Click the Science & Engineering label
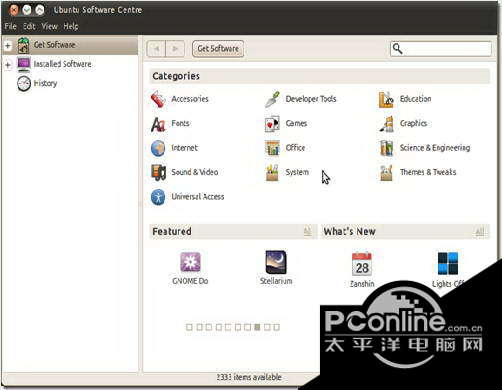 [435, 148]
